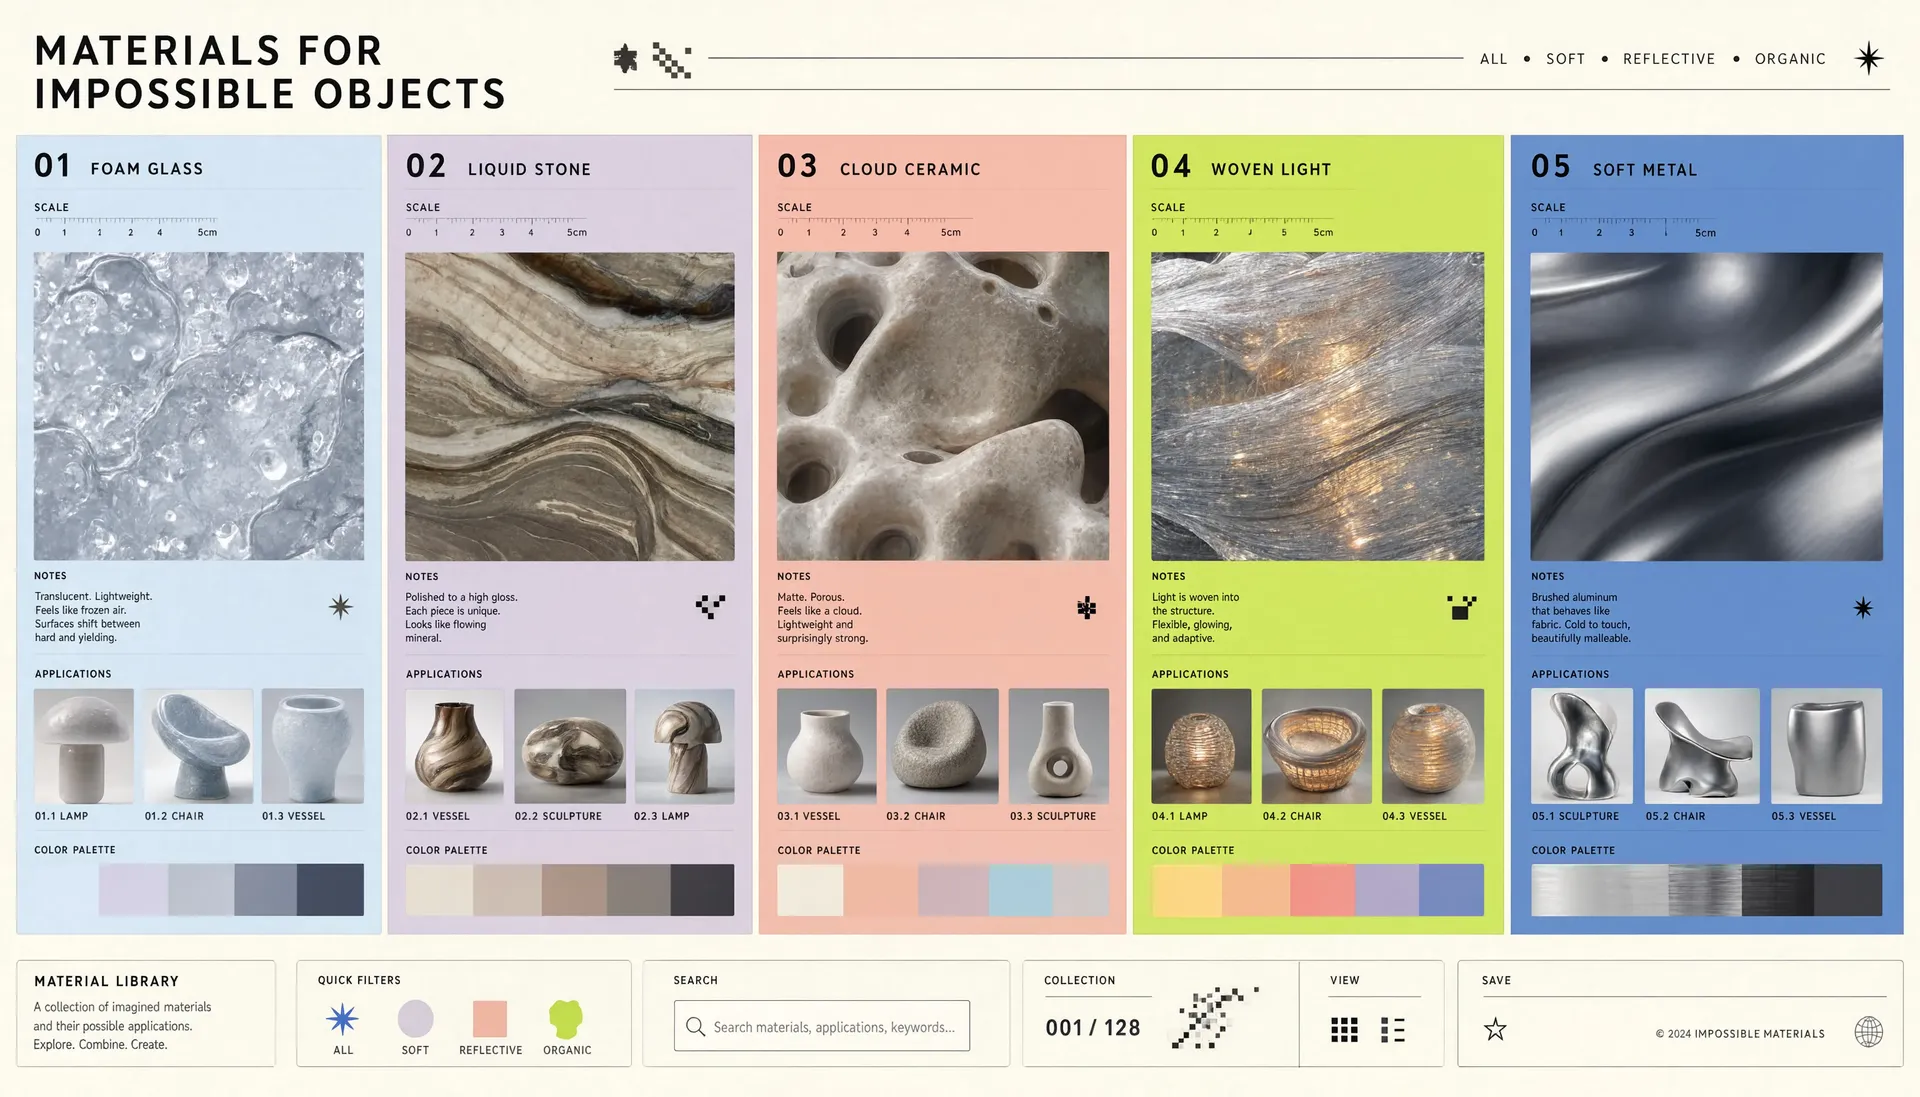Click the star icon under SAVE
Screen dimensions: 1920x1097
pyautogui.click(x=1495, y=1029)
